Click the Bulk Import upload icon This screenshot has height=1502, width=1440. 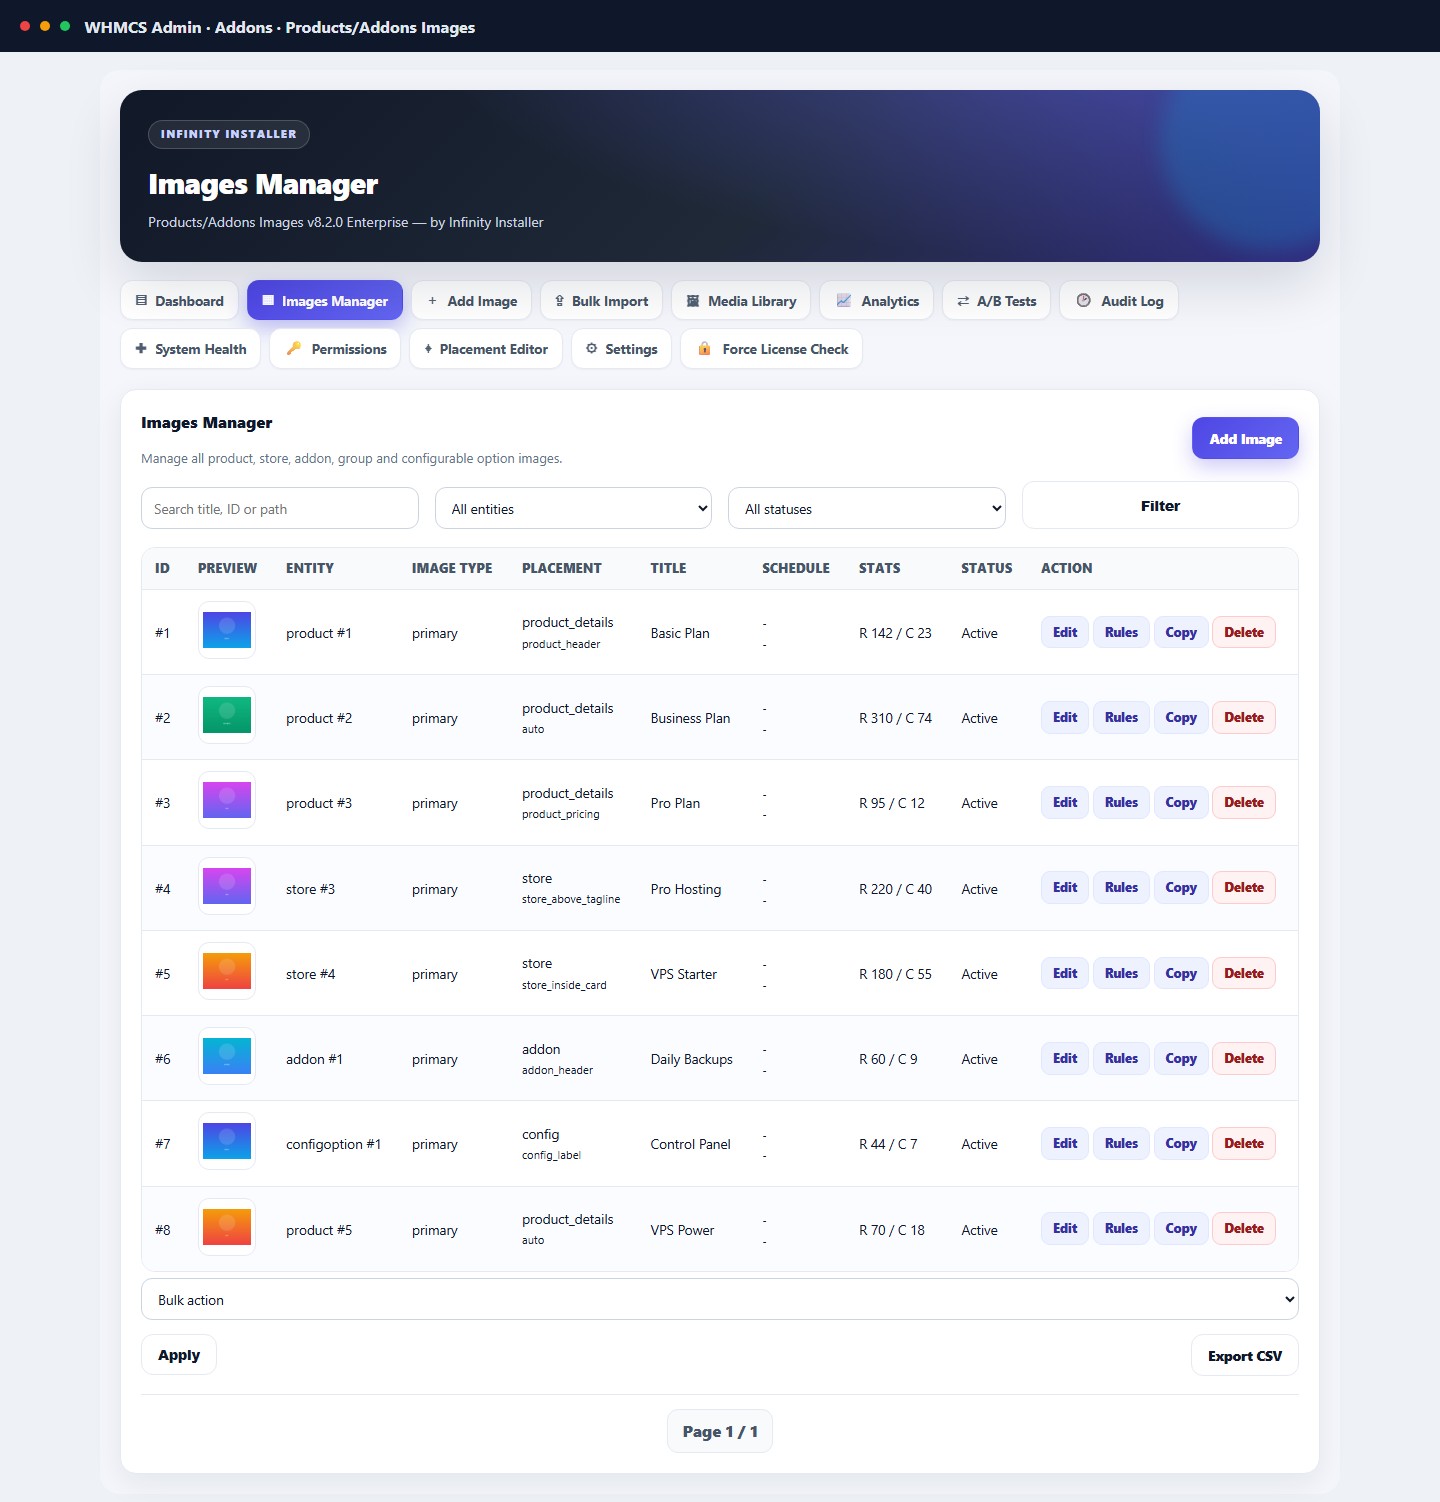tap(559, 301)
